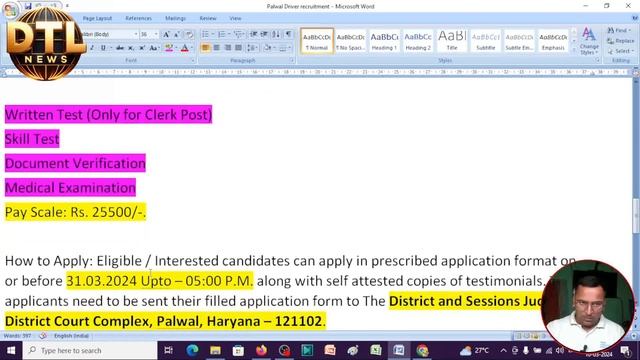Image resolution: width=640 pixels, height=360 pixels.
Task: Switch to the References tab
Action: pos(138,18)
